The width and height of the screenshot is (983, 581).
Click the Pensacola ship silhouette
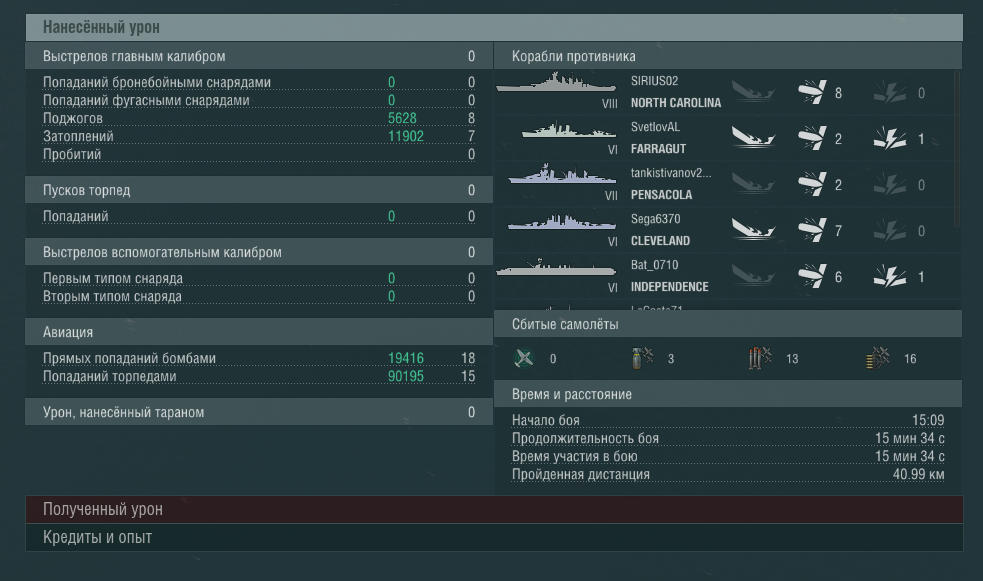tap(562, 174)
